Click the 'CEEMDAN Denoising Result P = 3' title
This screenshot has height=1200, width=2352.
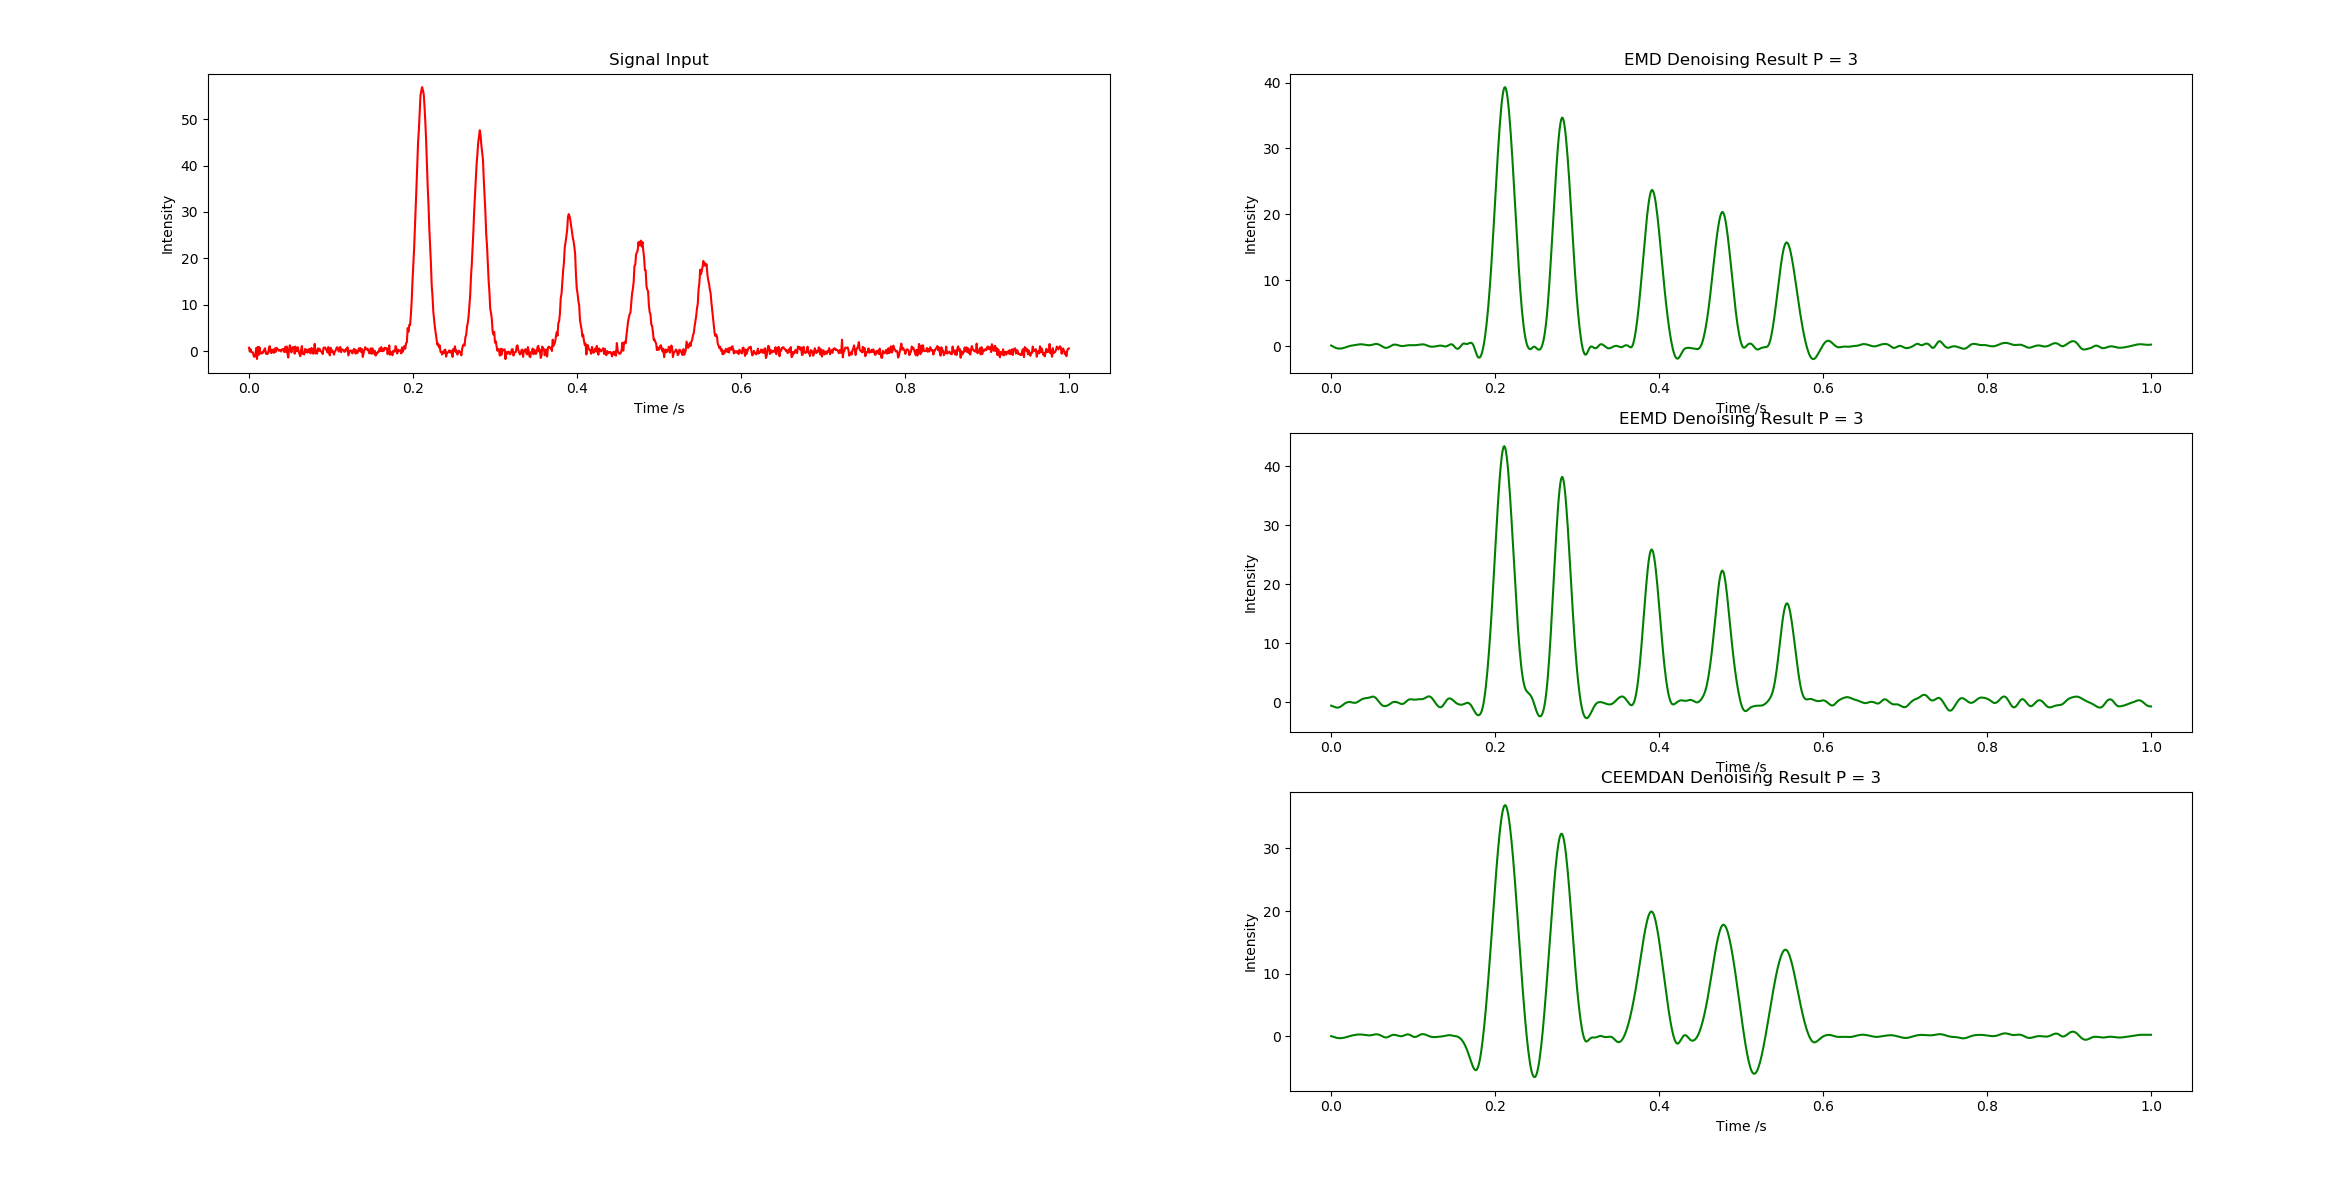pyautogui.click(x=1740, y=778)
